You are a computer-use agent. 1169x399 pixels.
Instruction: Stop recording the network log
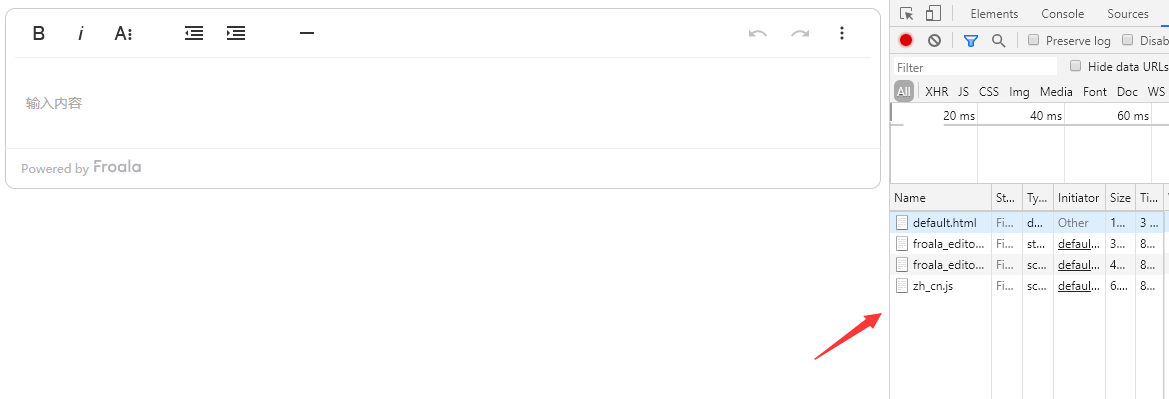pos(906,40)
